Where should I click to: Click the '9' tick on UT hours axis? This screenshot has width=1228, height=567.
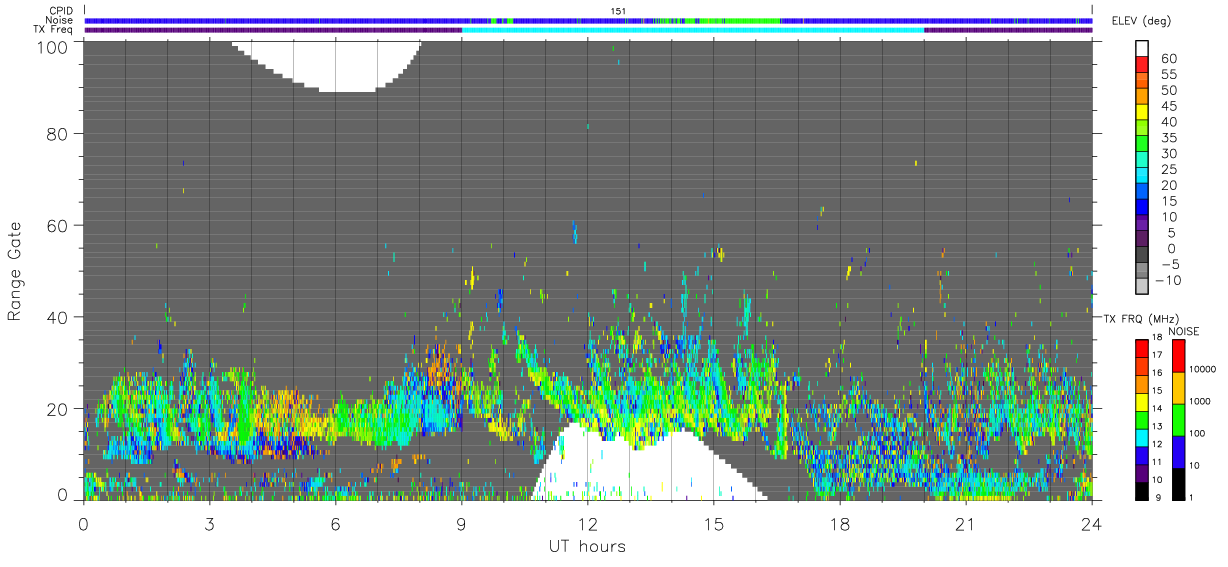461,525
